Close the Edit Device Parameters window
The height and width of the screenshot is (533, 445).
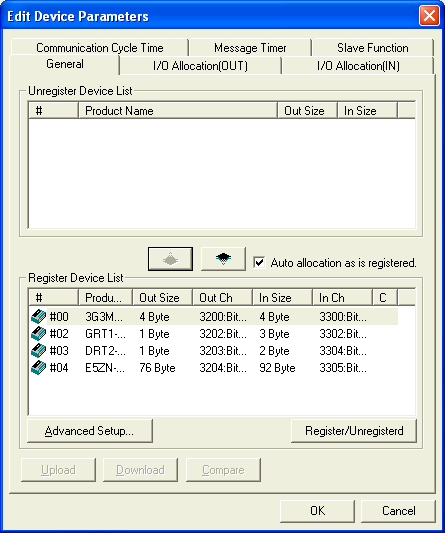pos(429,16)
